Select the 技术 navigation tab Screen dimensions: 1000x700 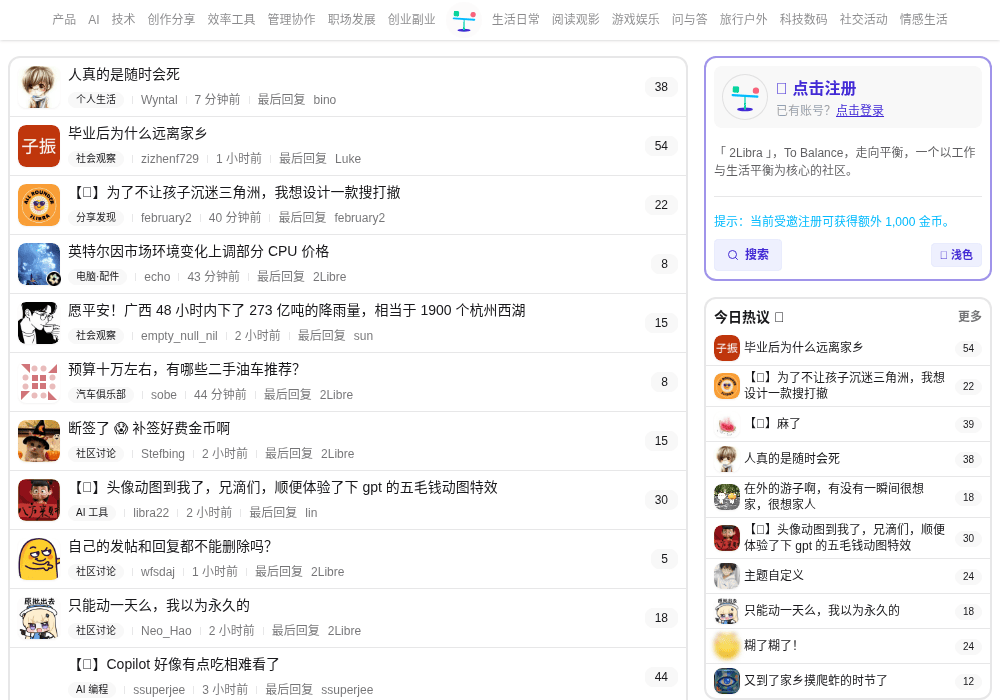click(123, 19)
